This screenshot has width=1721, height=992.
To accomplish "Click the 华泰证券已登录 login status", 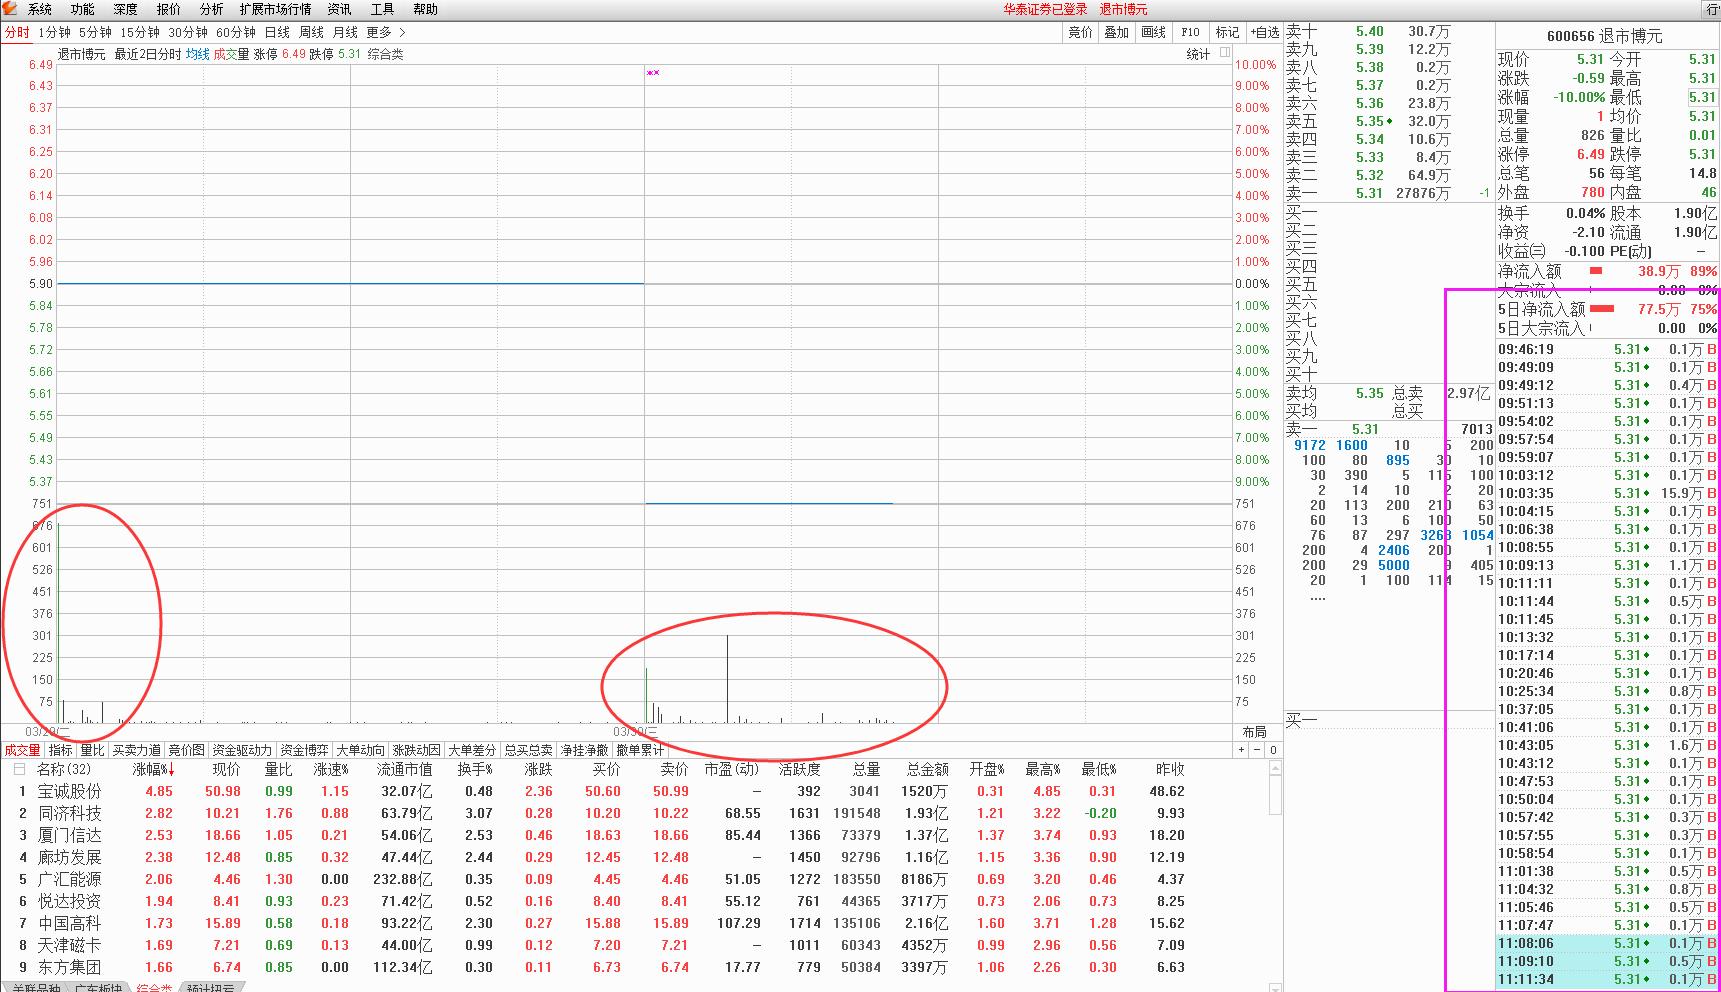I will coord(1045,9).
